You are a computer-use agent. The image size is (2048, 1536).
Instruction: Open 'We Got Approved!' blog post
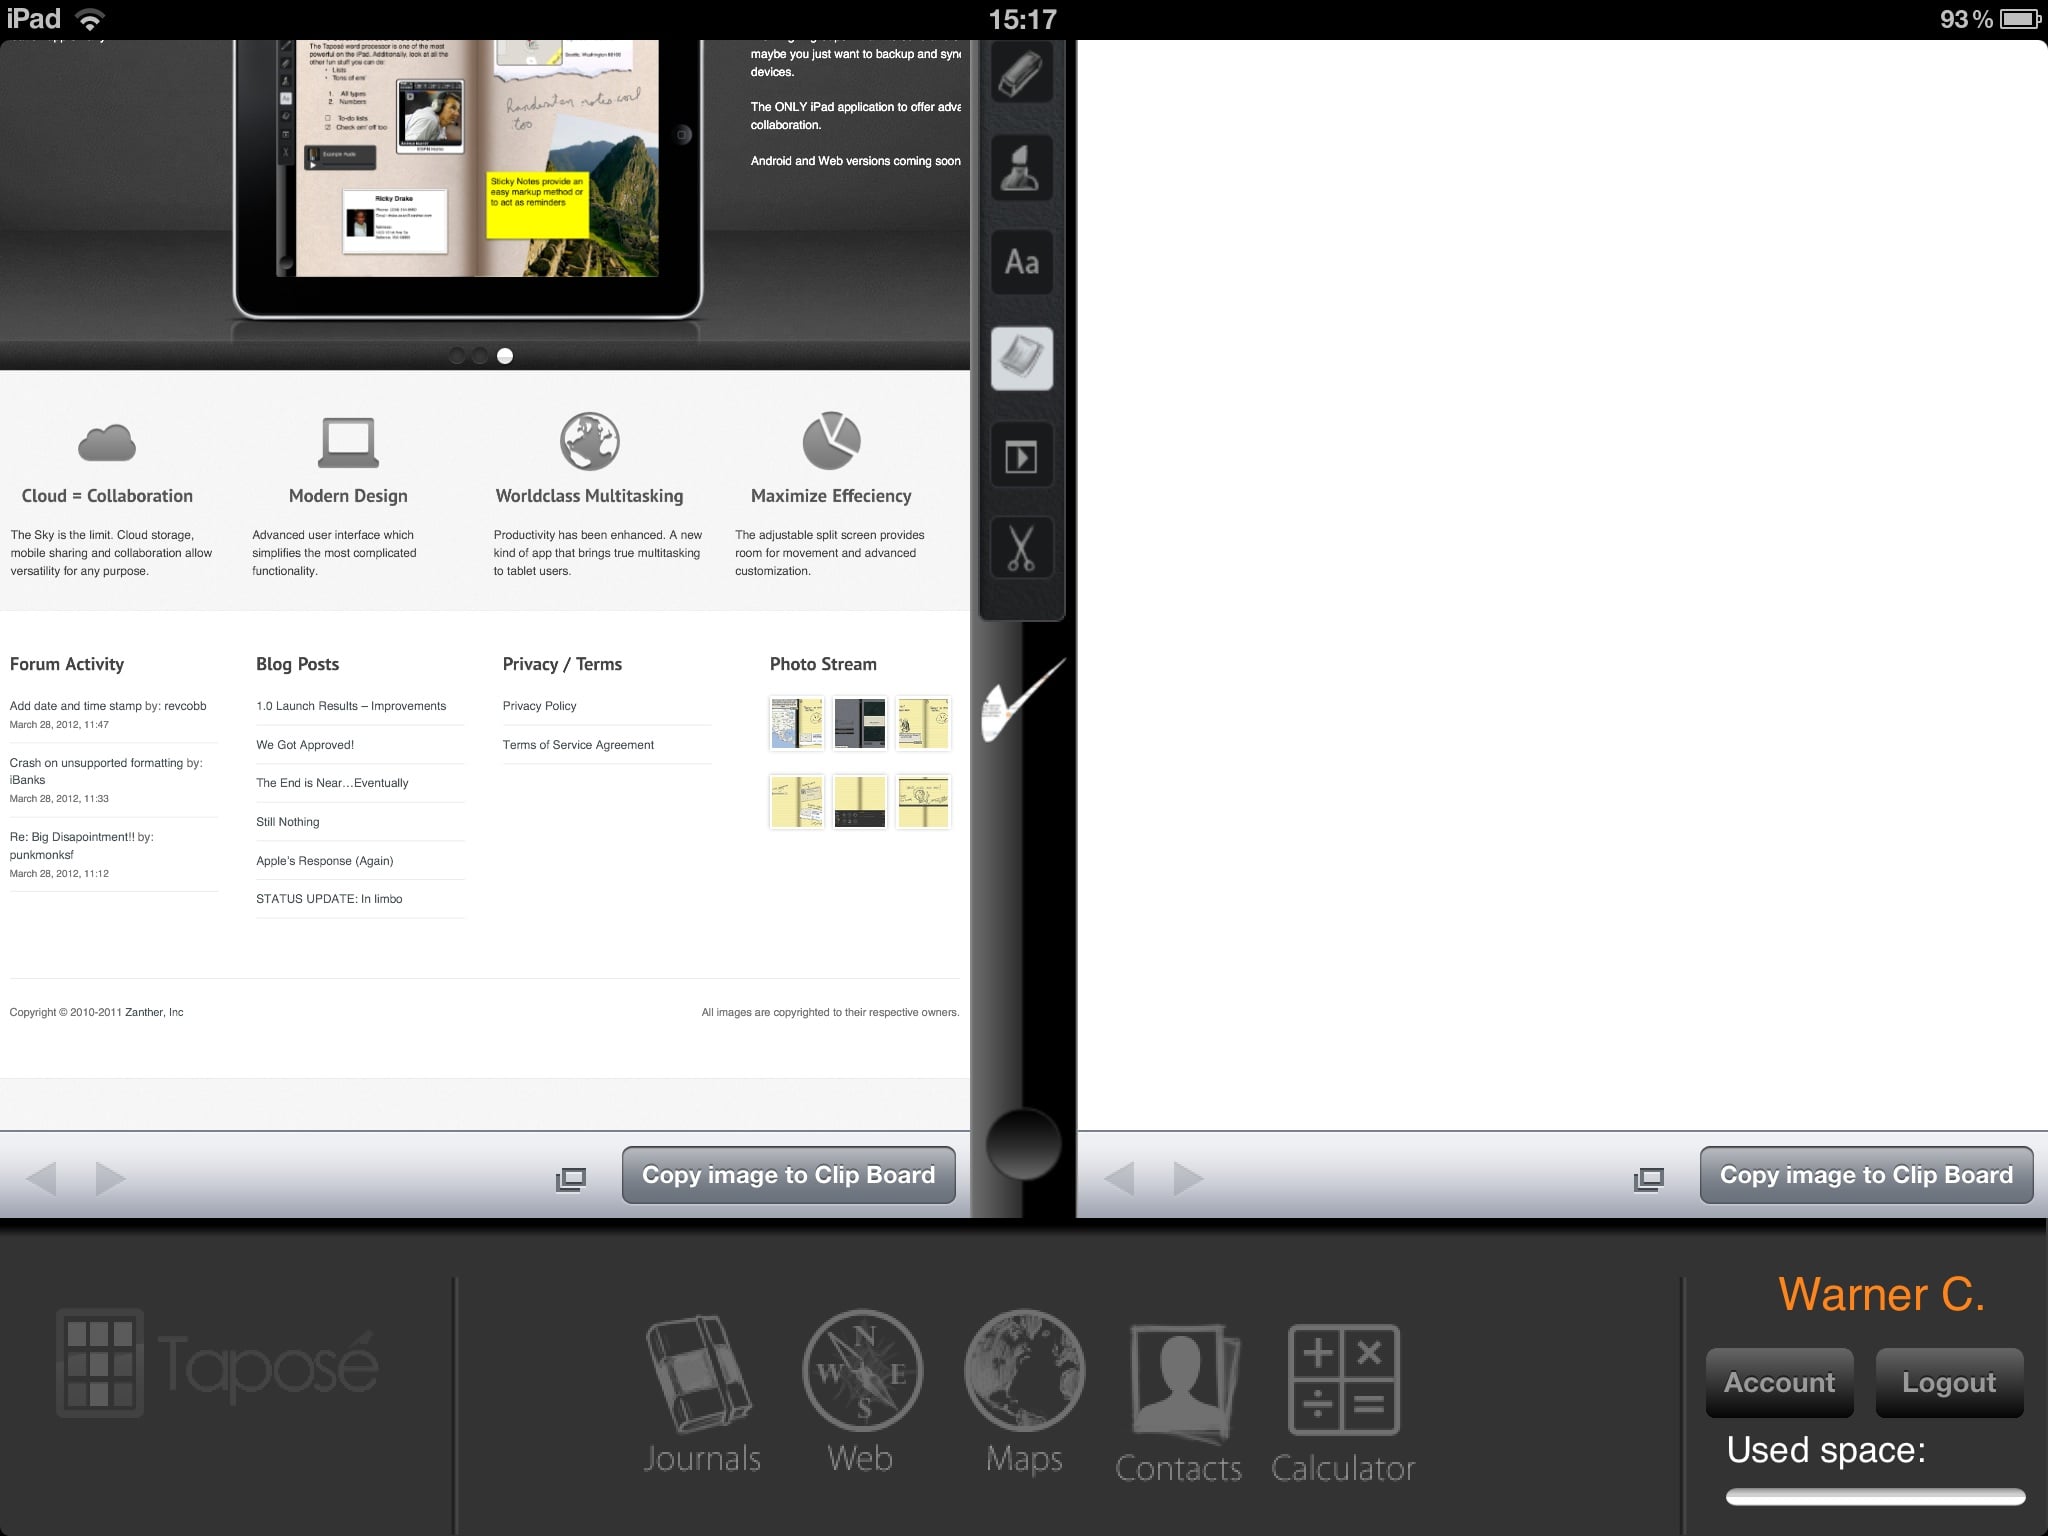[305, 745]
